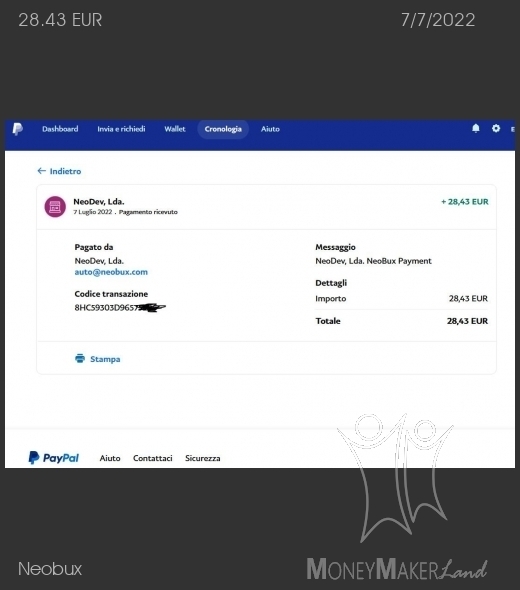This screenshot has width=520, height=590.
Task: Open the Sicurezza footer link
Action: click(x=202, y=458)
